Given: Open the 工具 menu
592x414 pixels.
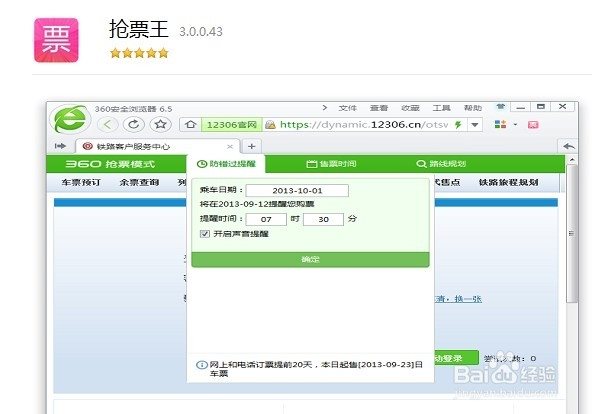Looking at the screenshot, I should tap(441, 108).
